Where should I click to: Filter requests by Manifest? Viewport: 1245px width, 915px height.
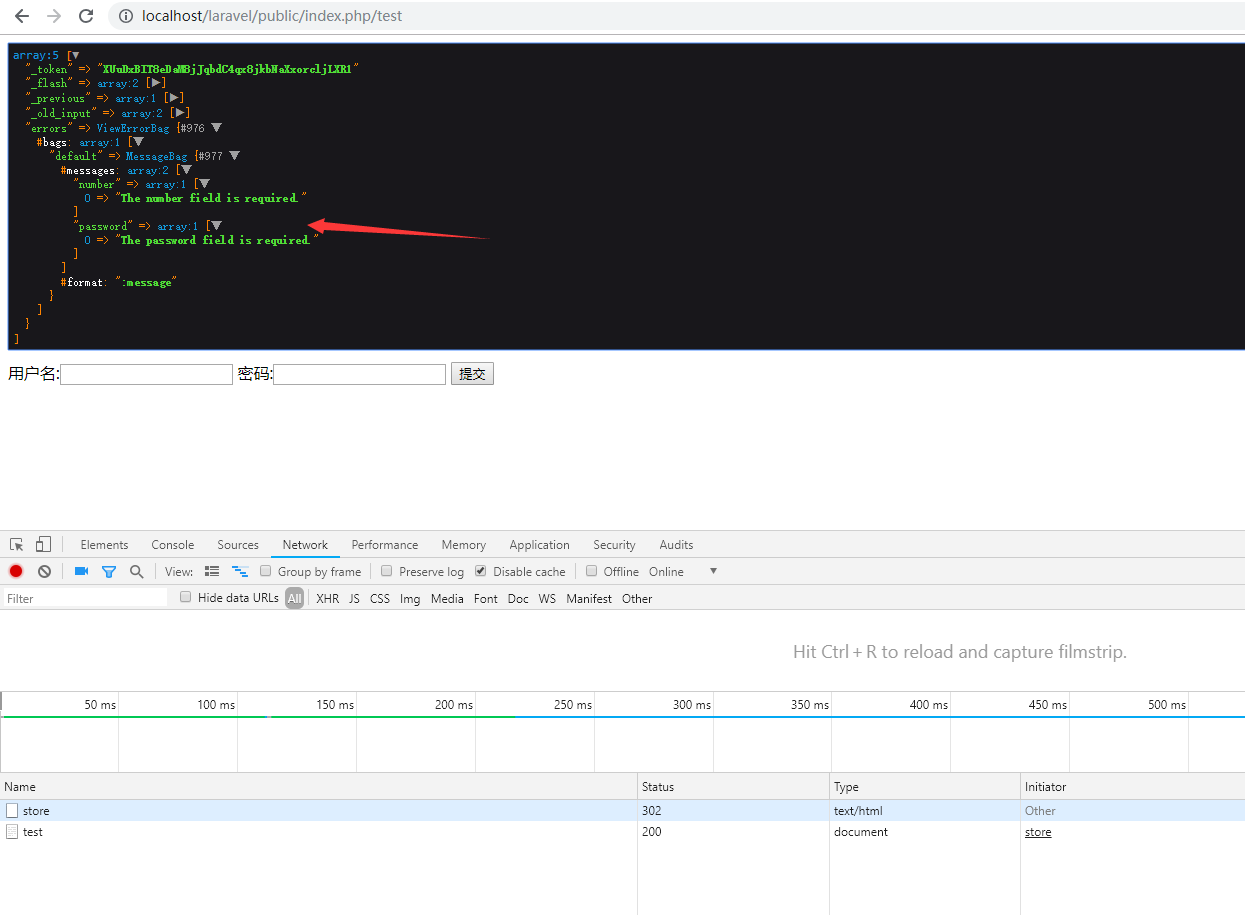(x=589, y=599)
